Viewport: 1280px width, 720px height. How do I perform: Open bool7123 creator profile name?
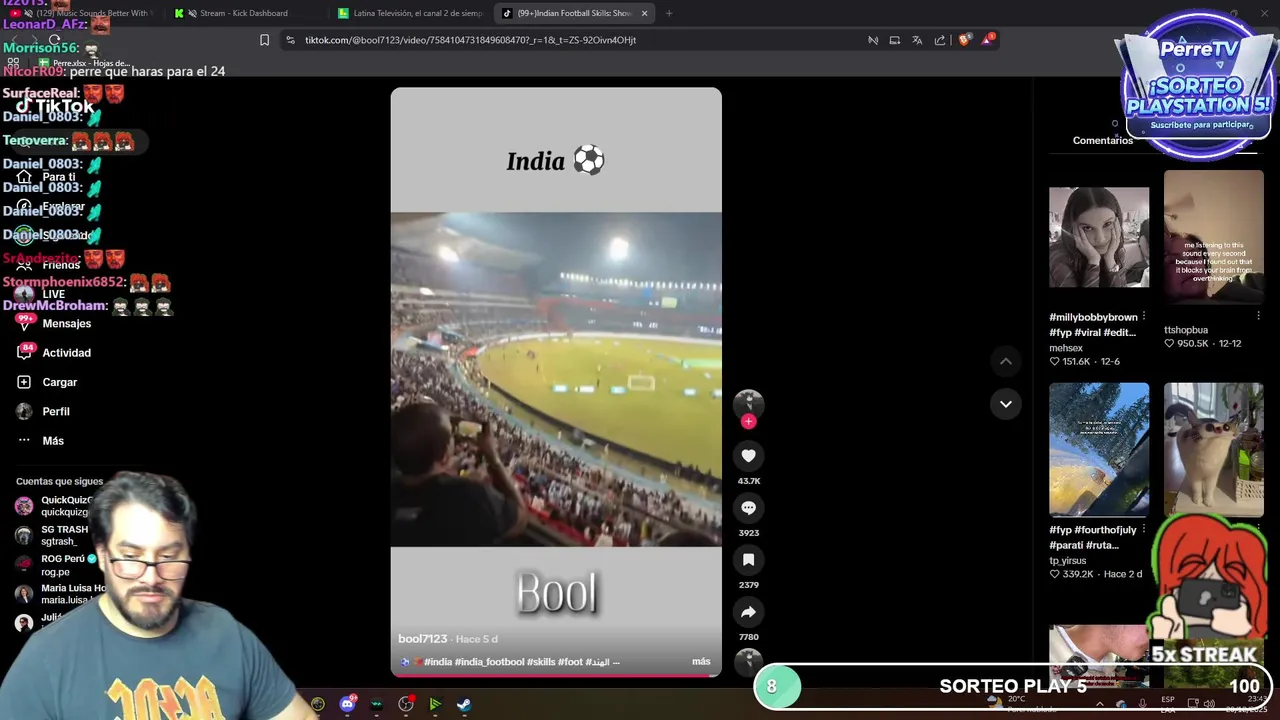pos(423,639)
